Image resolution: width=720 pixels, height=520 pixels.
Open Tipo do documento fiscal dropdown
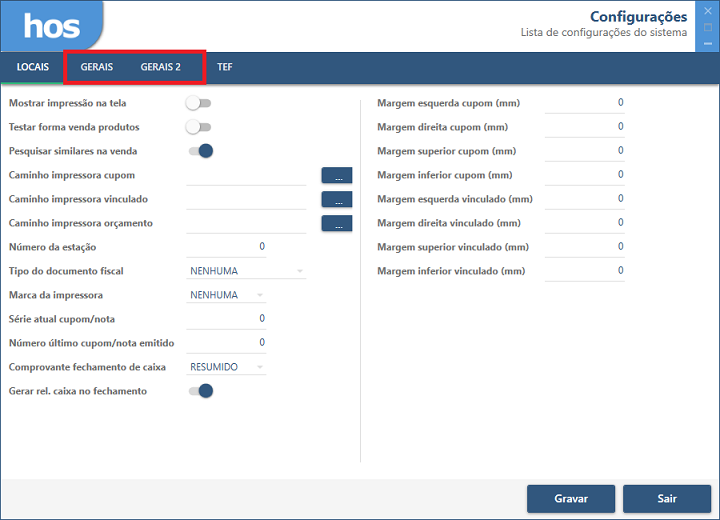tap(246, 271)
